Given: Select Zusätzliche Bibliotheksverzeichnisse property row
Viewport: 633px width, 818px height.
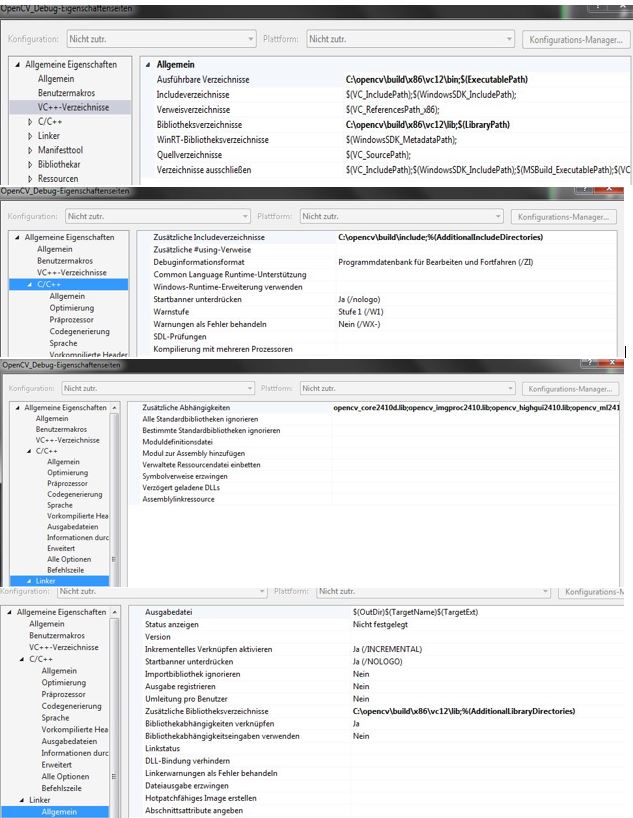Looking at the screenshot, I should (x=377, y=712).
